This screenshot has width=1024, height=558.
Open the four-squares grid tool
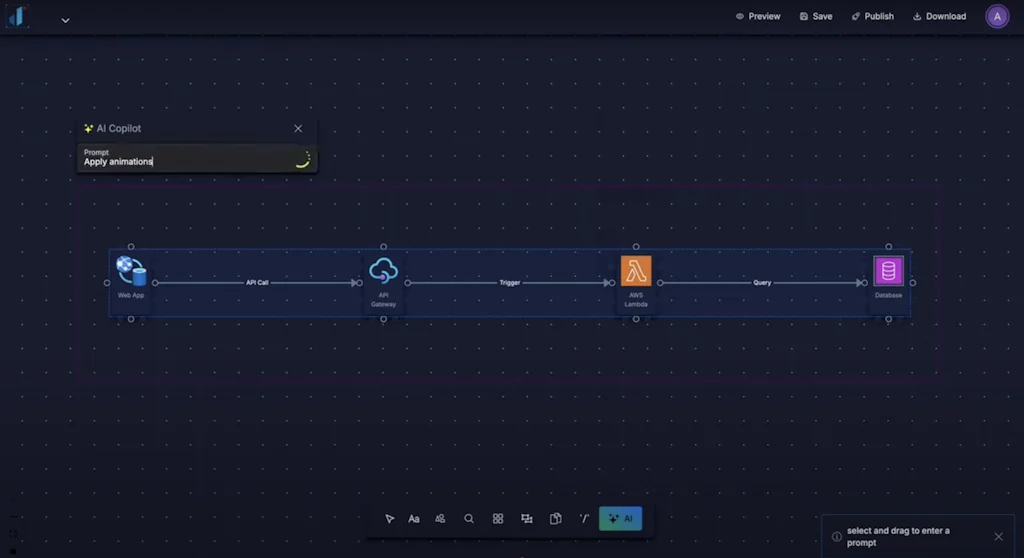coord(498,519)
